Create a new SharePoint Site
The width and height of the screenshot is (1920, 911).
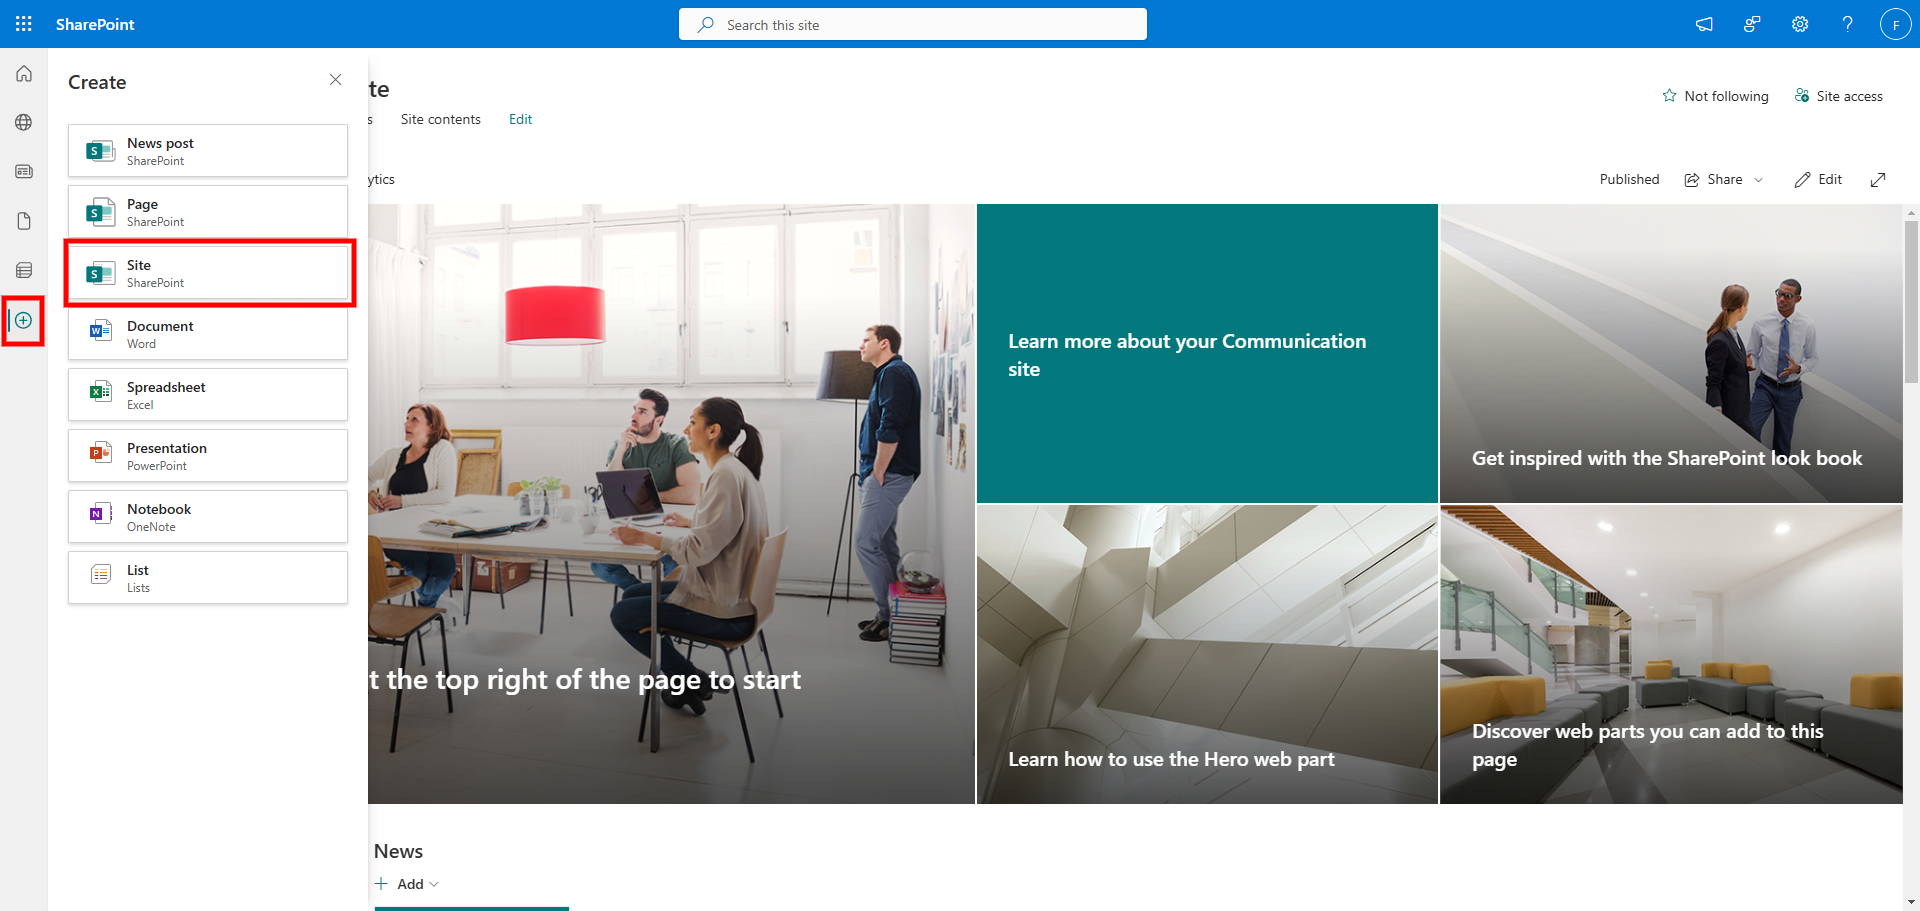tap(208, 273)
